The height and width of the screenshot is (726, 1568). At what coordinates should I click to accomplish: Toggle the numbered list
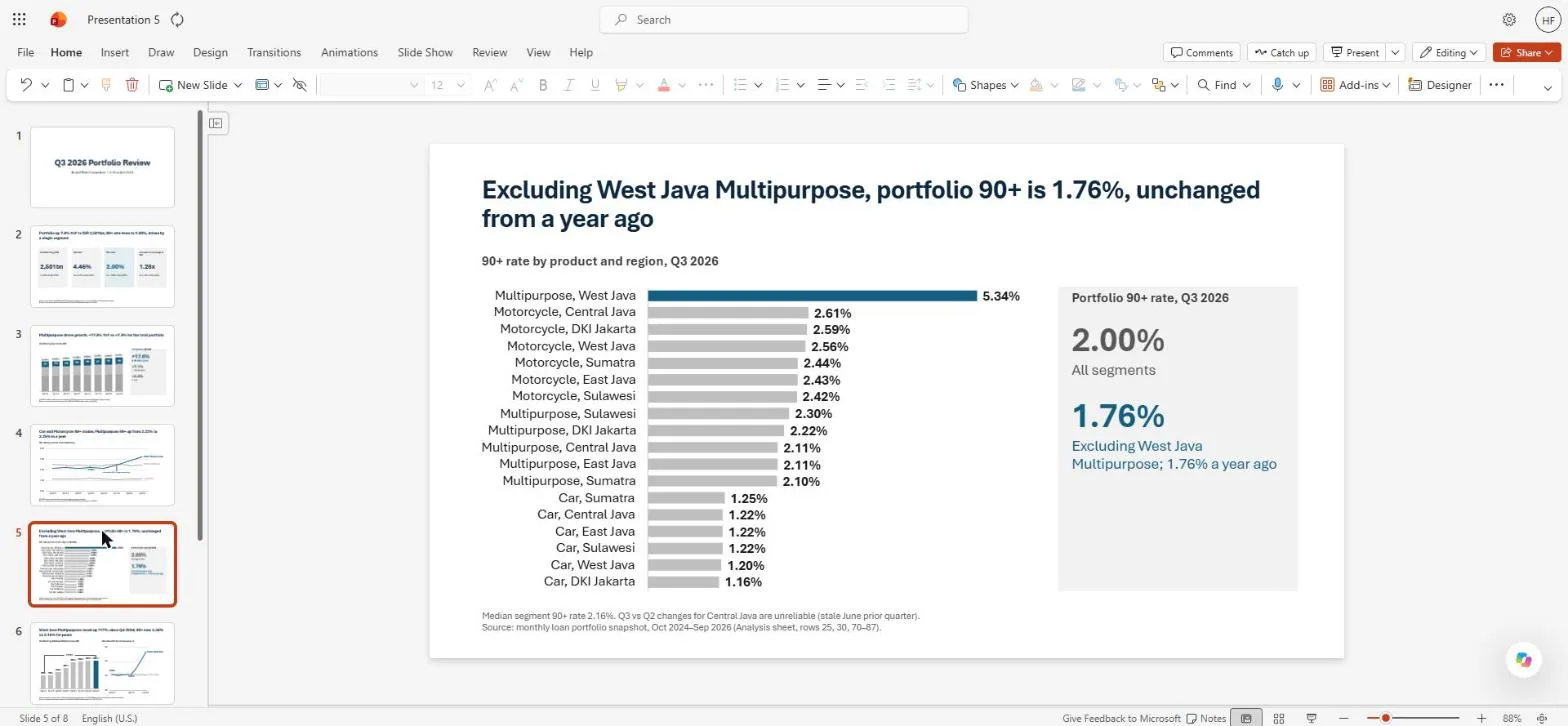tap(782, 85)
